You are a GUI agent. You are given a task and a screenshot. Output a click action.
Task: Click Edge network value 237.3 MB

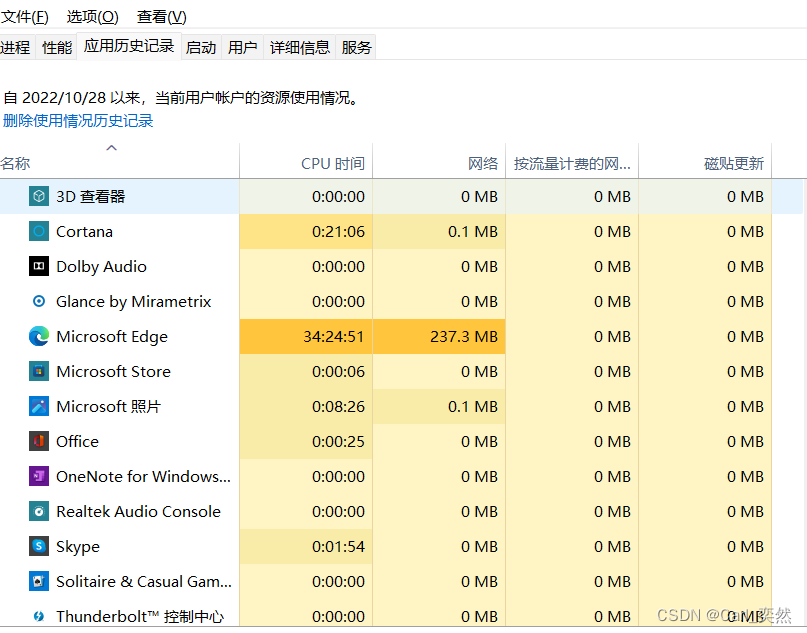coord(464,337)
